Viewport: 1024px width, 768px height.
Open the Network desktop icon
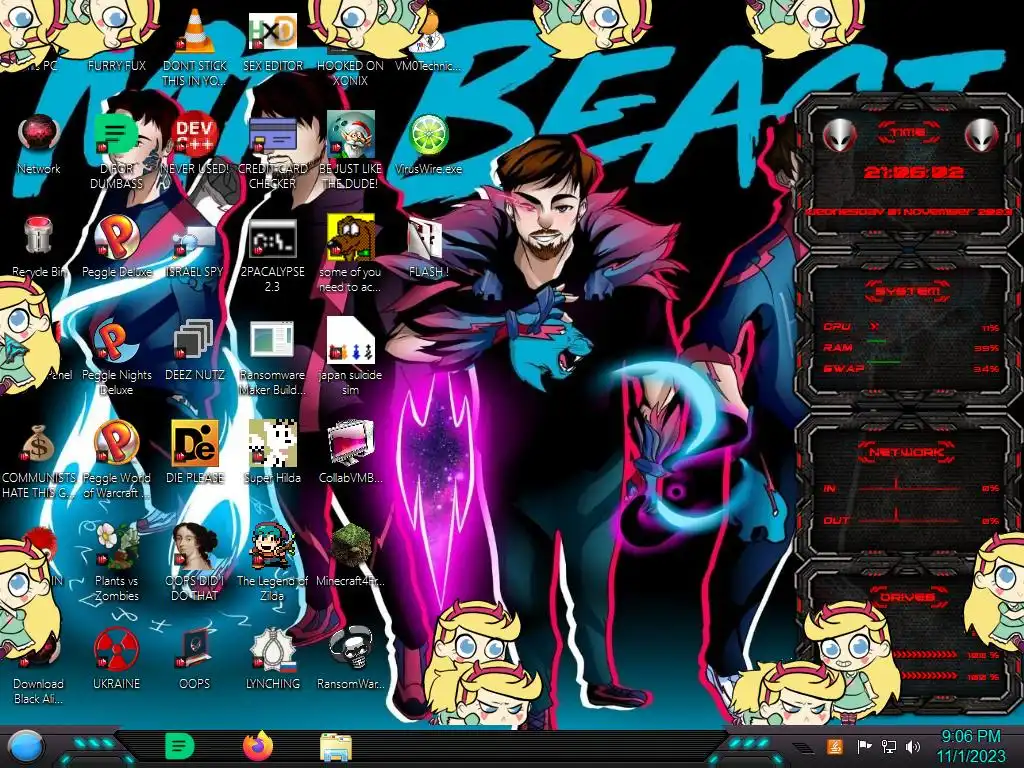click(x=39, y=144)
